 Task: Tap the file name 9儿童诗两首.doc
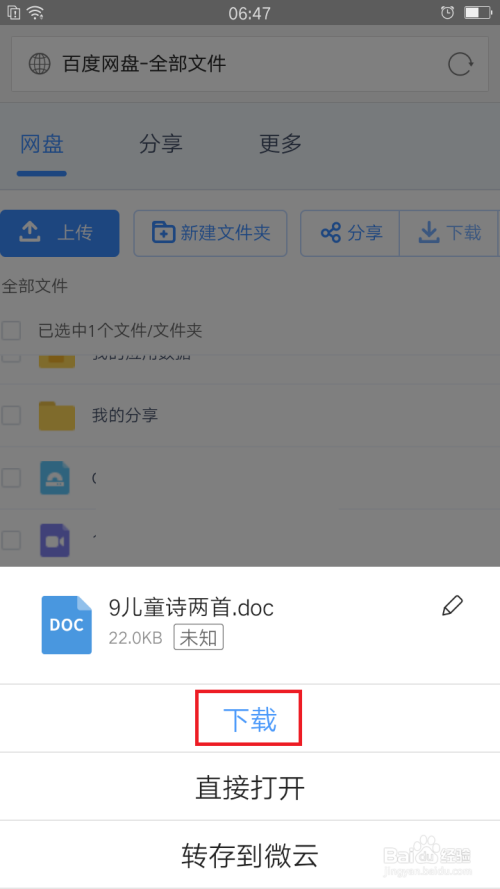pyautogui.click(x=191, y=608)
